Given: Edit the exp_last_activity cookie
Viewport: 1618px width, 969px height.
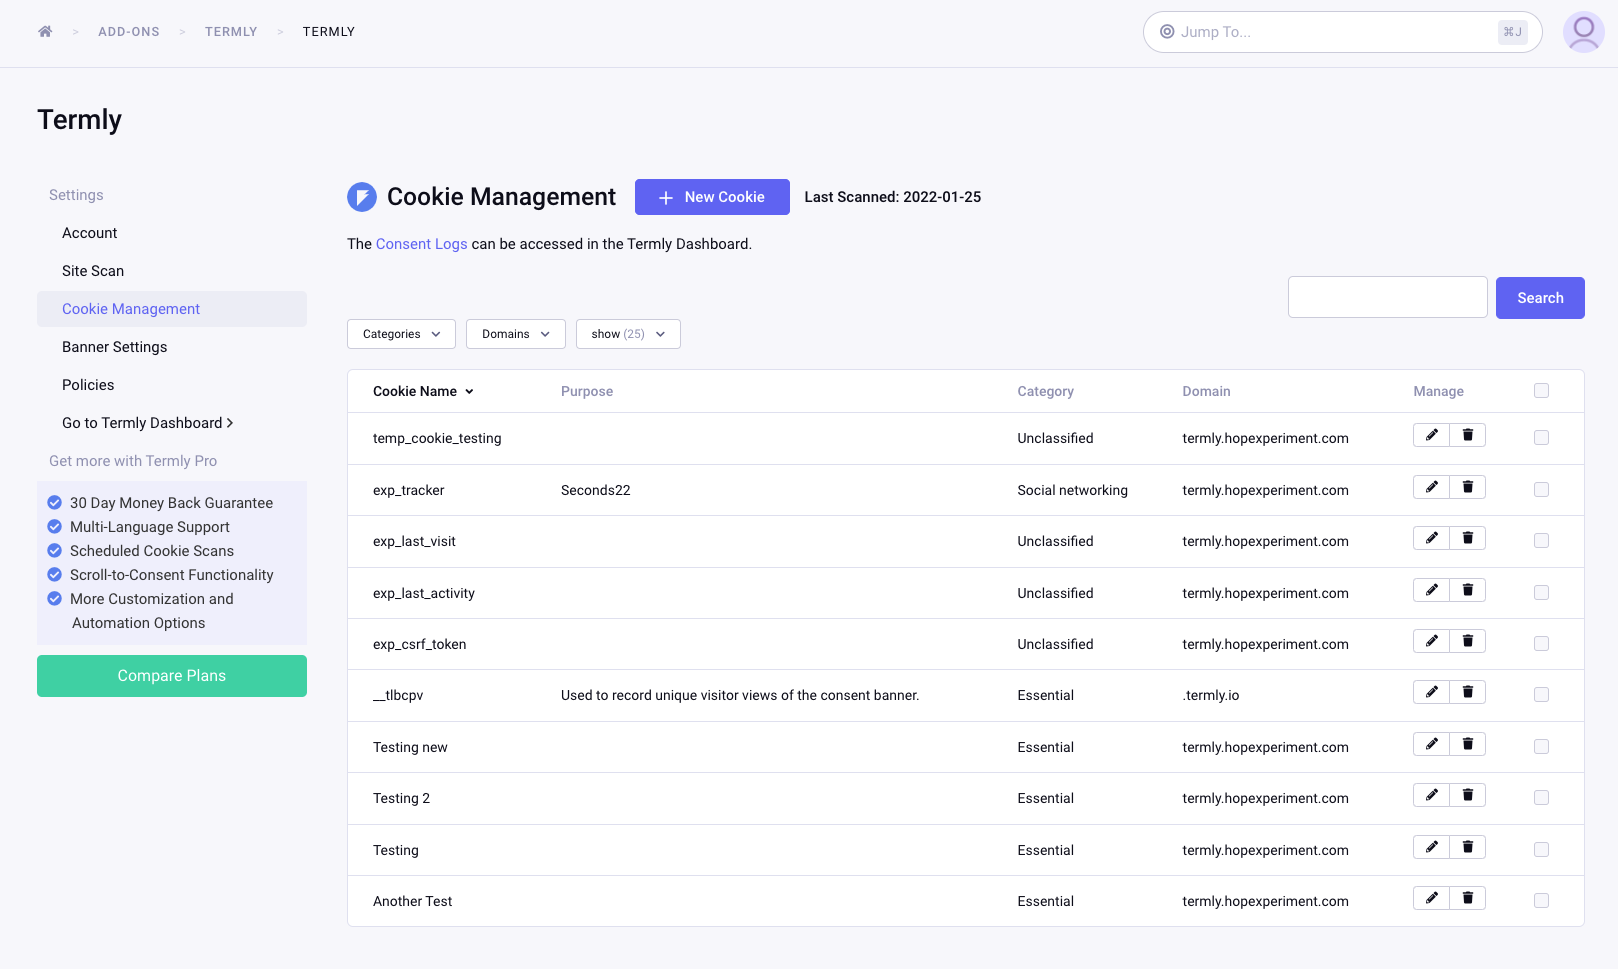Looking at the screenshot, I should point(1431,590).
